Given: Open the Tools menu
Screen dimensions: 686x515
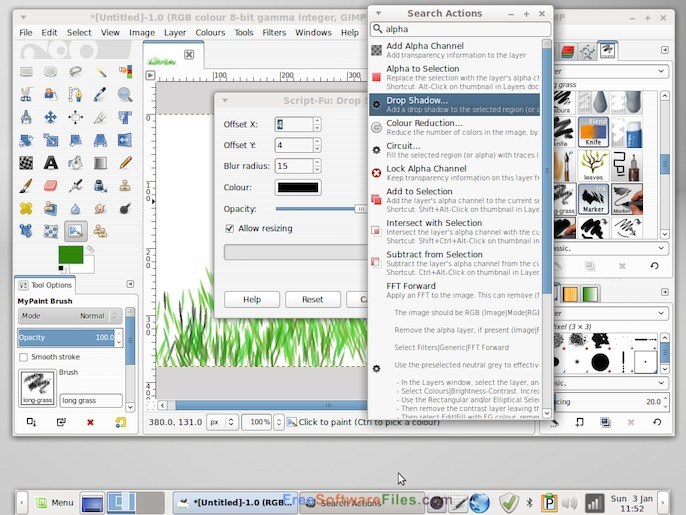Looking at the screenshot, I should [244, 32].
